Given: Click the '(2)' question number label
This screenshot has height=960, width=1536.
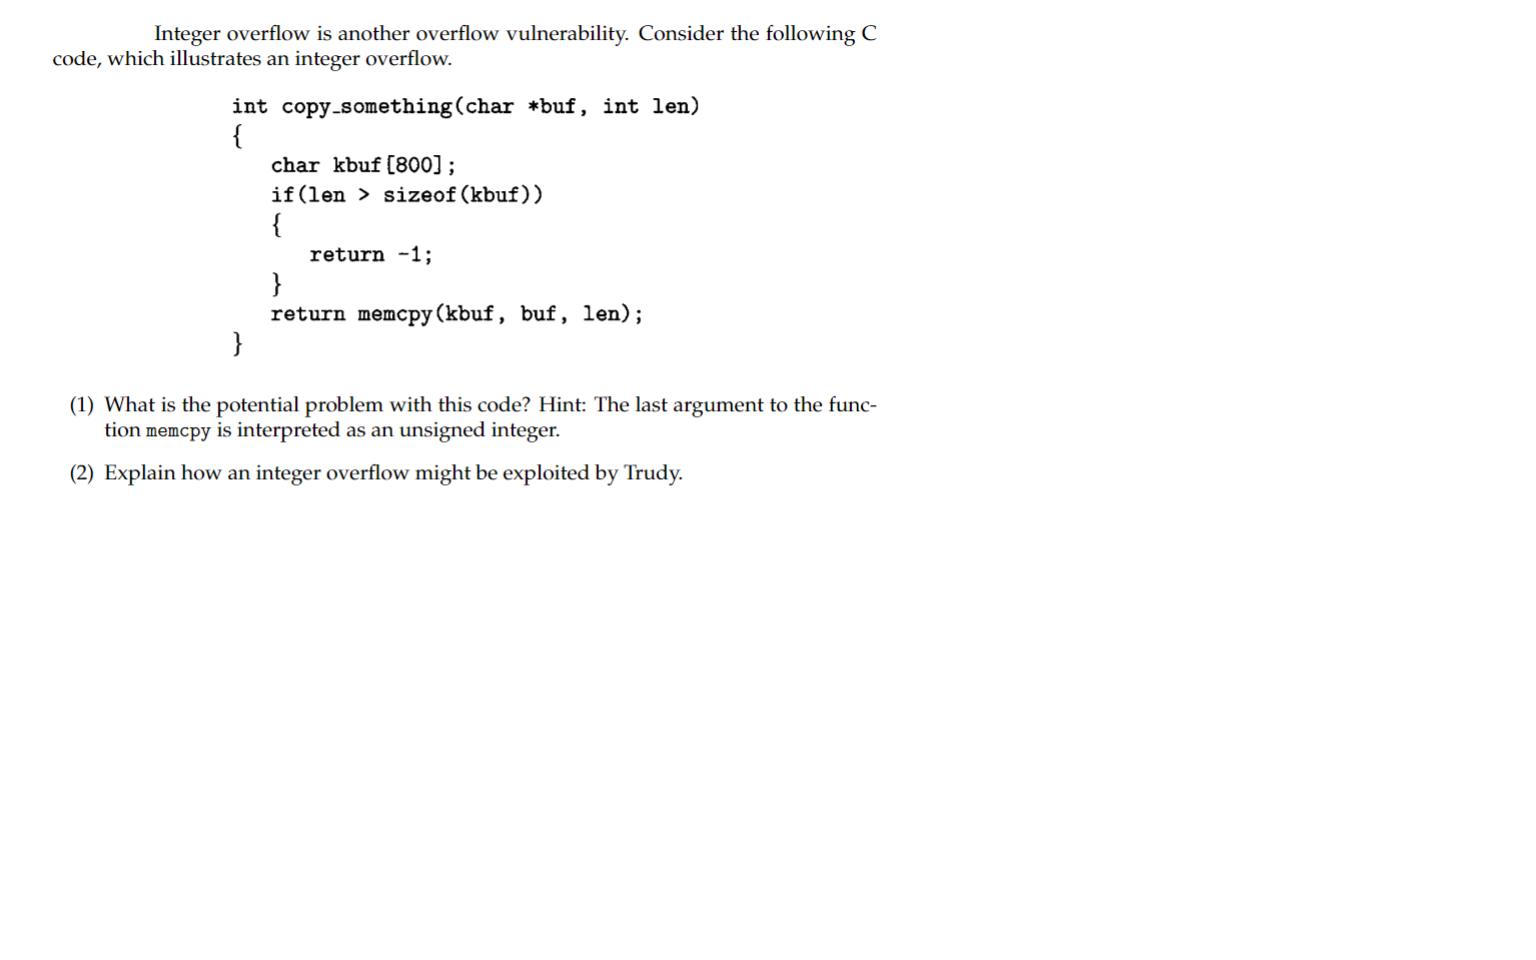Looking at the screenshot, I should point(81,473).
